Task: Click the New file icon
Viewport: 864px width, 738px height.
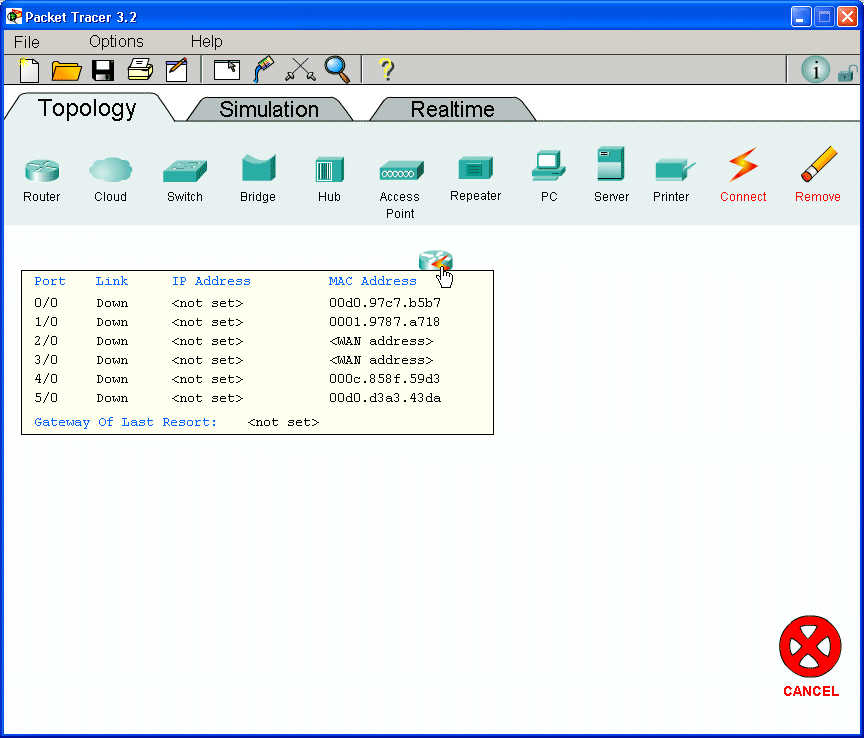Action: (x=29, y=70)
